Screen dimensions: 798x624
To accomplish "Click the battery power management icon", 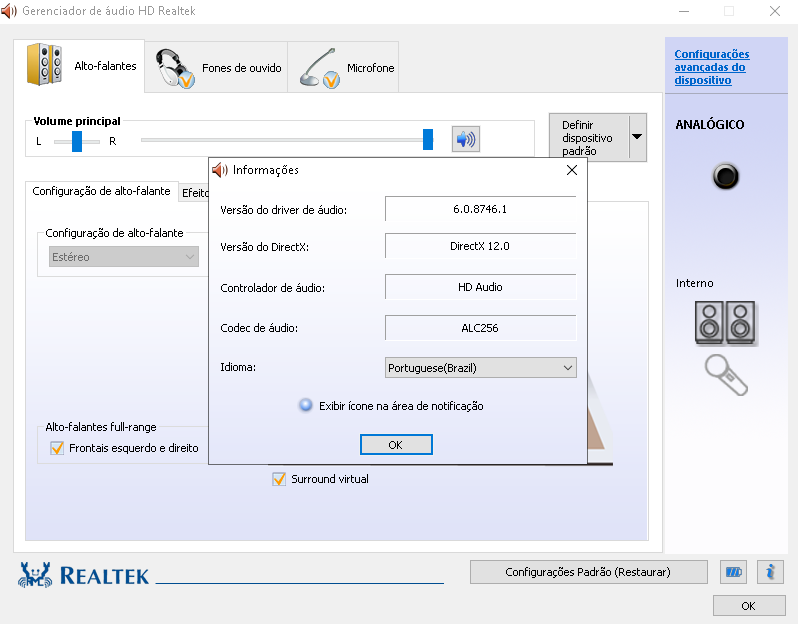I will (733, 572).
